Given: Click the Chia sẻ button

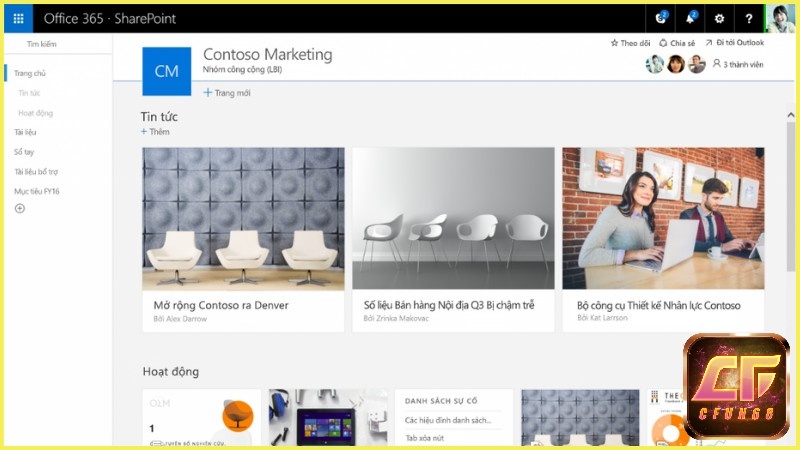Looking at the screenshot, I should coord(677,43).
